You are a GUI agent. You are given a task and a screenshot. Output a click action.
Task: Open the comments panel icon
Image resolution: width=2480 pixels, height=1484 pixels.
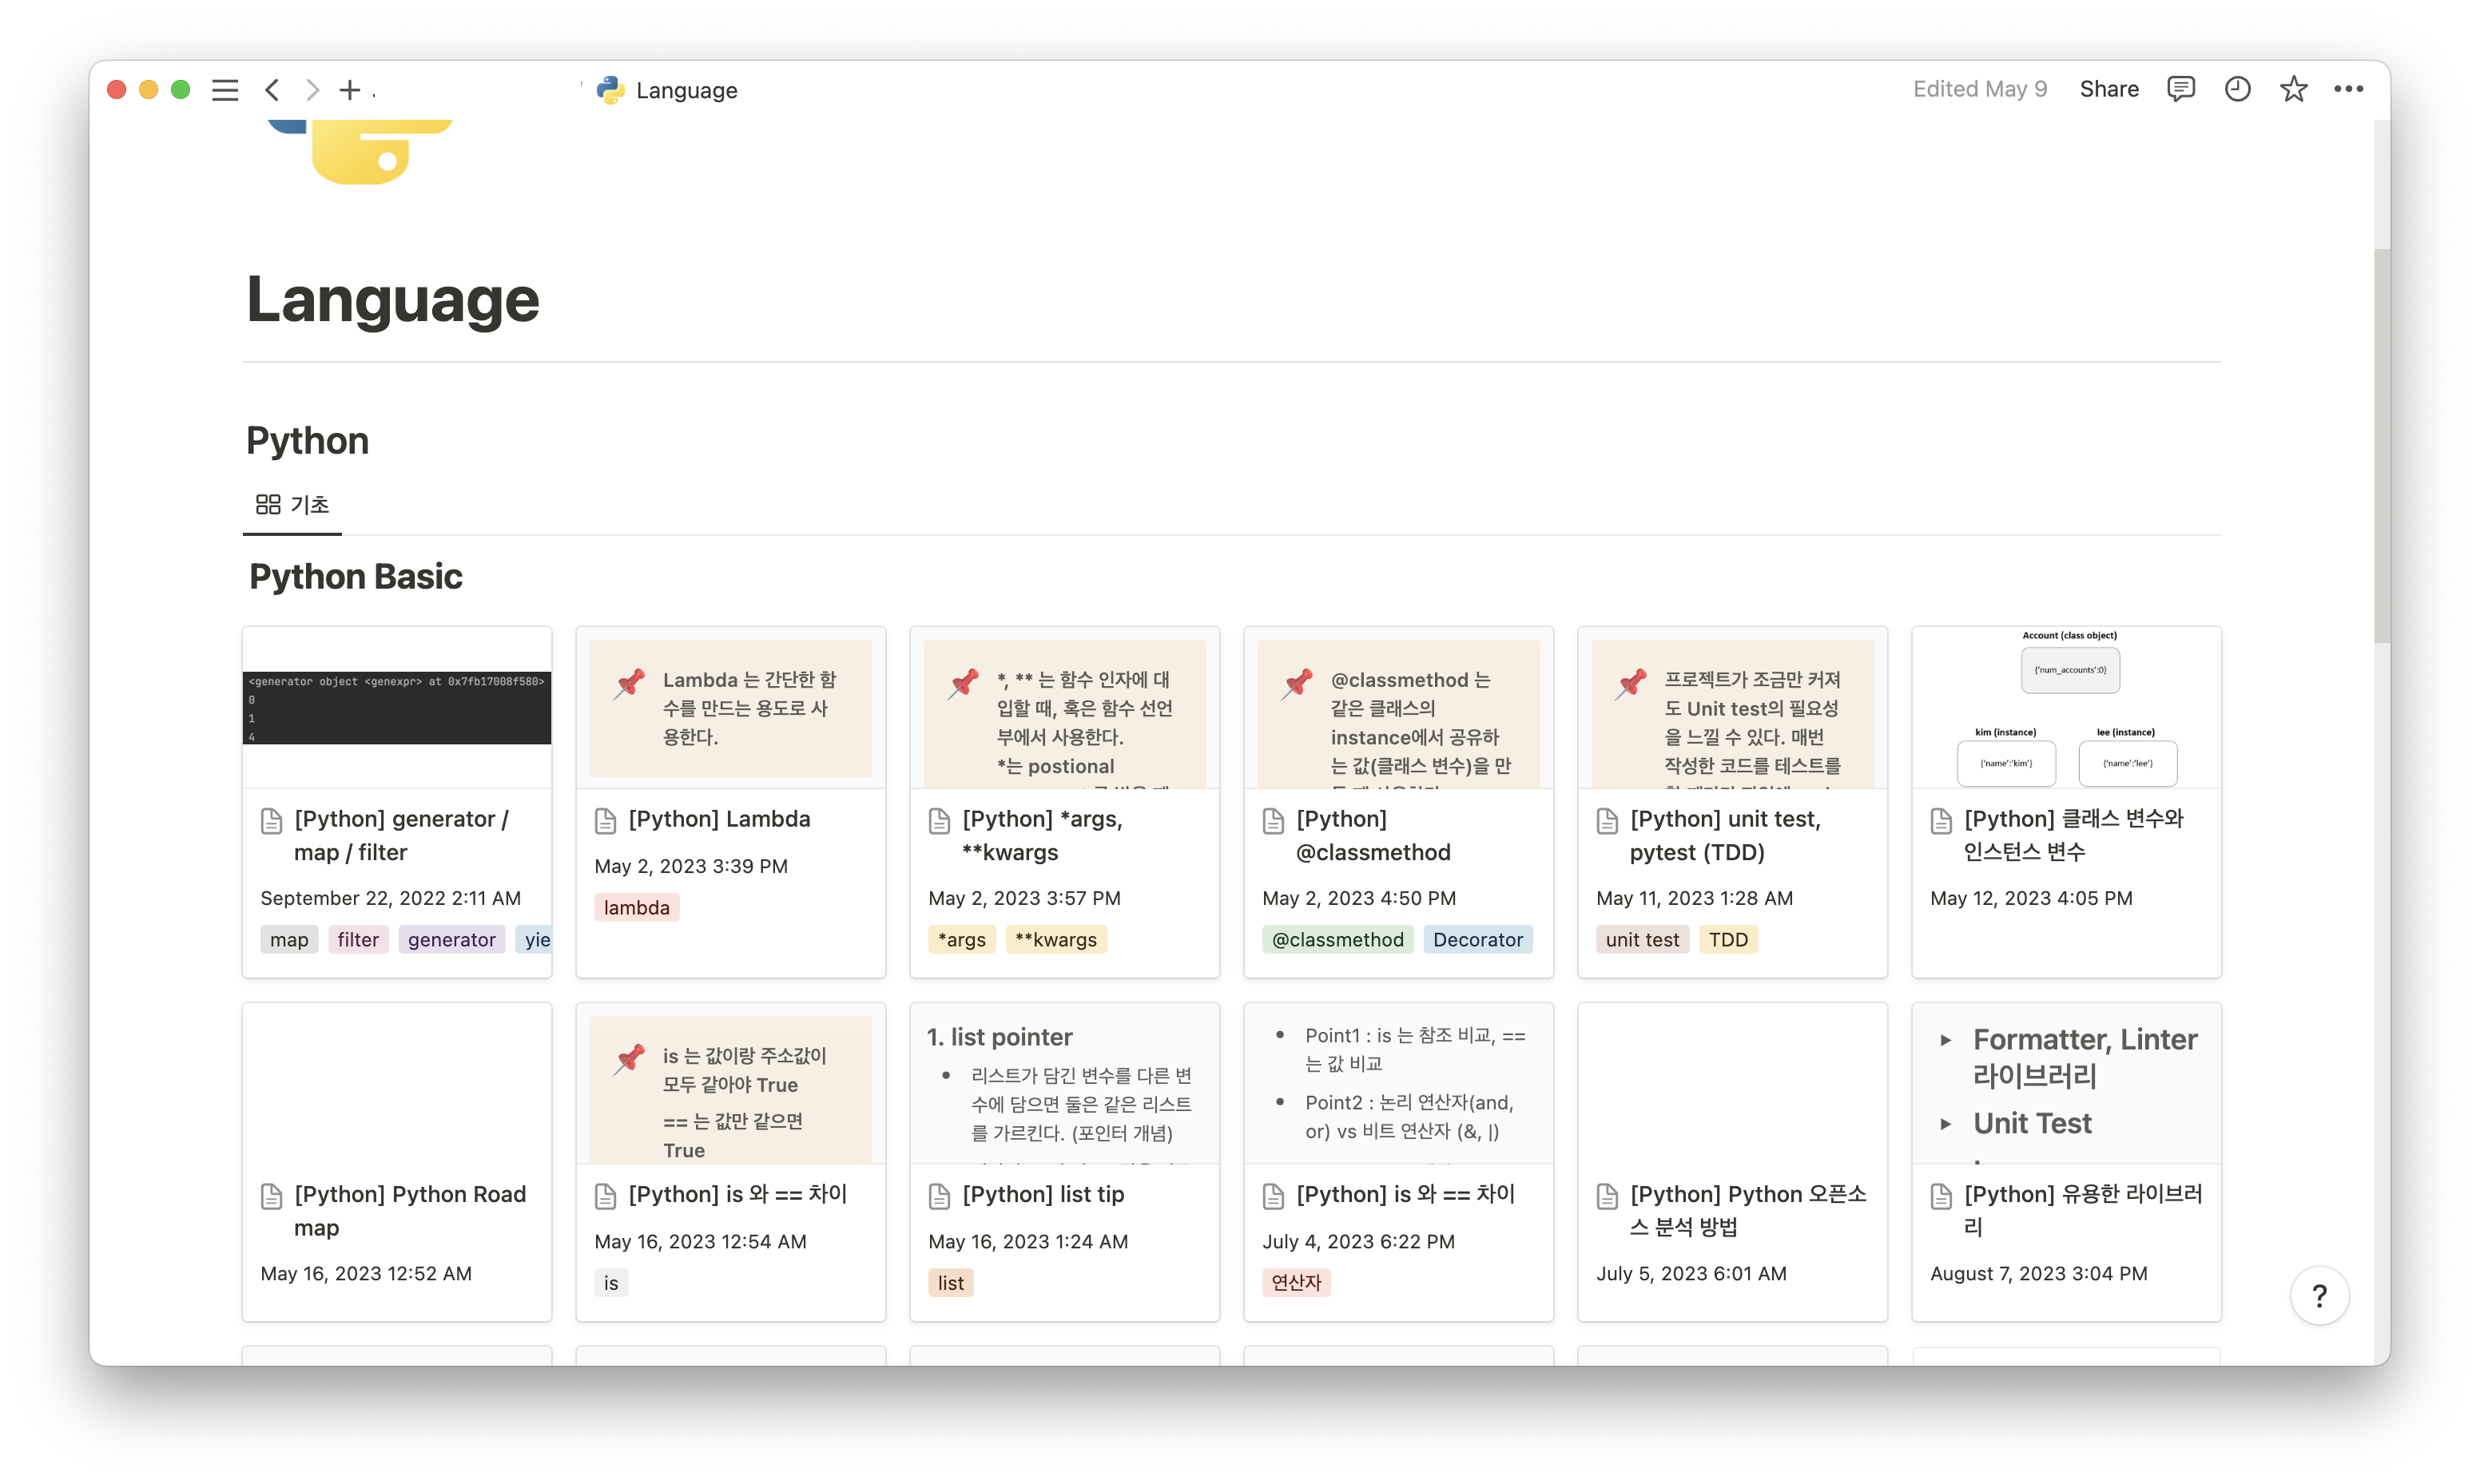2180,89
